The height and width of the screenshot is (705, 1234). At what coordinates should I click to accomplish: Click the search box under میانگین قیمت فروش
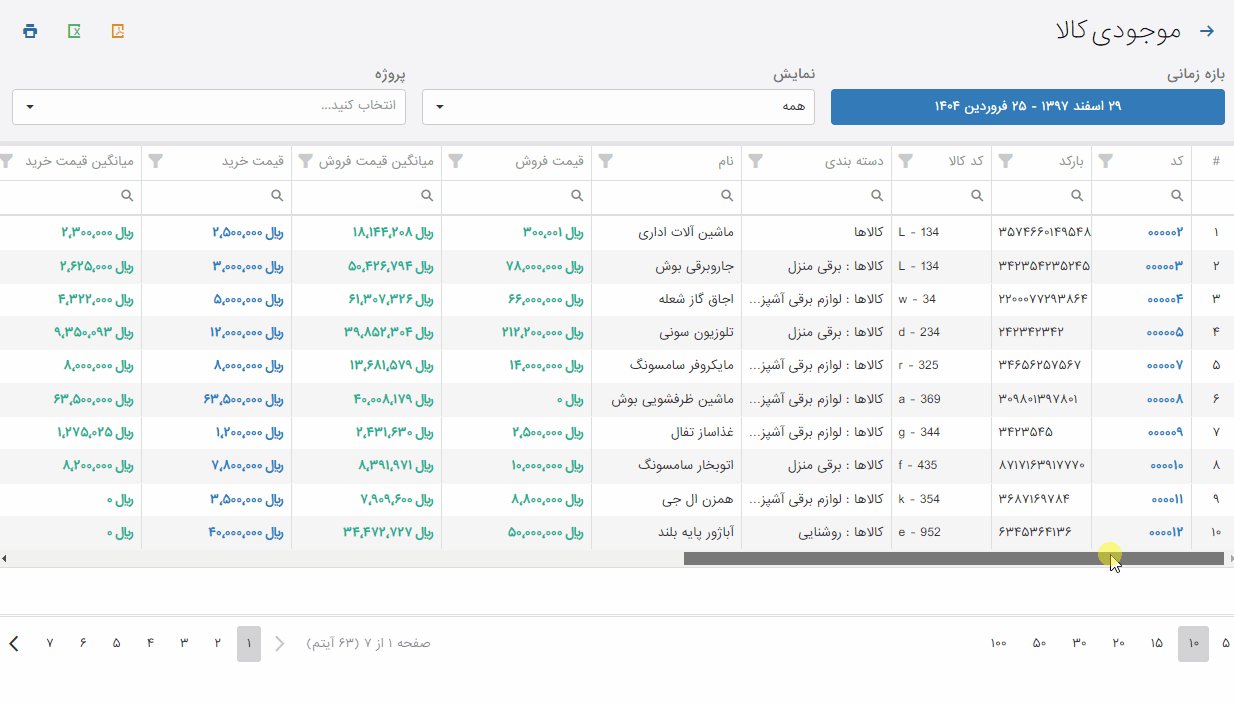(x=367, y=196)
